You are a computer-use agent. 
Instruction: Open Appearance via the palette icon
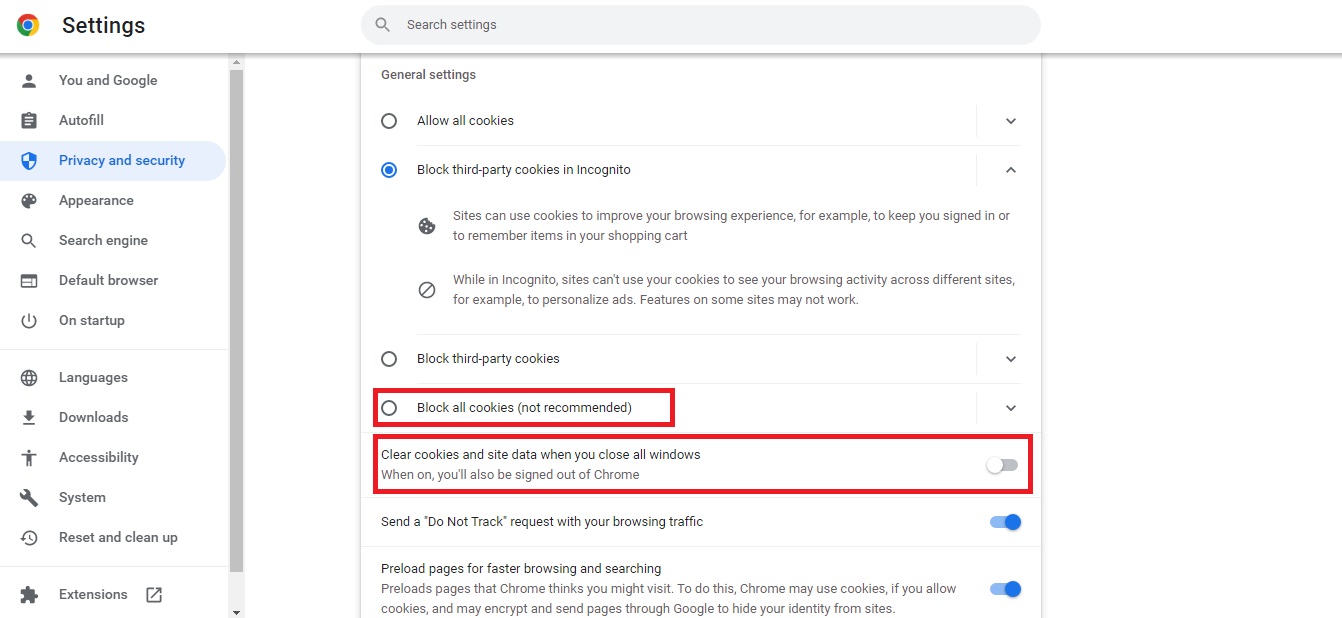coord(31,200)
